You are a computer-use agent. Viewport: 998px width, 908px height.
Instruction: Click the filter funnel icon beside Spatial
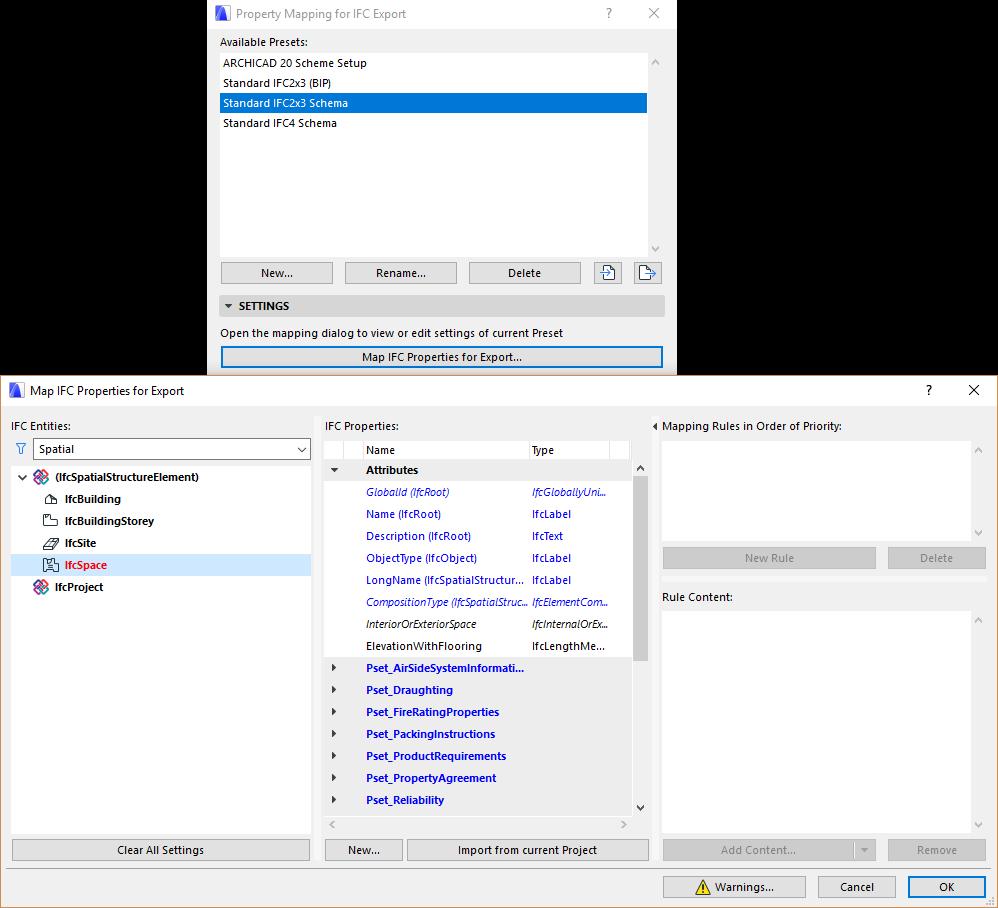21,449
